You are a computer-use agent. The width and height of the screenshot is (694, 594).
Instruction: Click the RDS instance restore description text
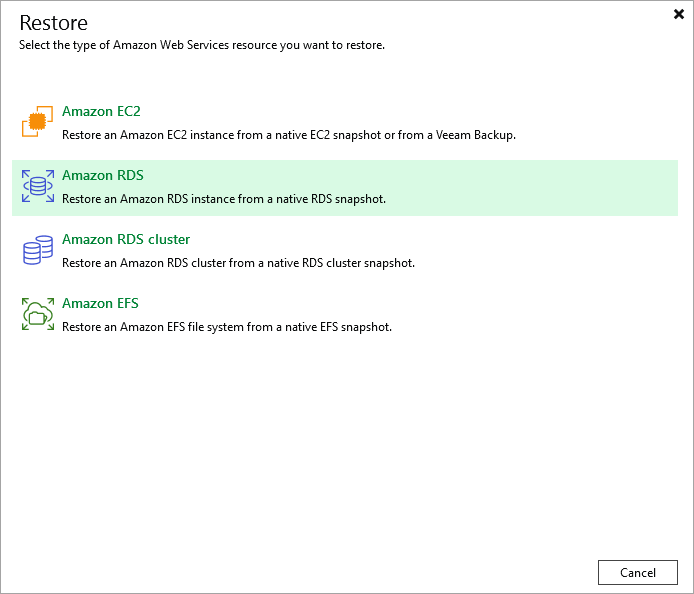point(223,199)
